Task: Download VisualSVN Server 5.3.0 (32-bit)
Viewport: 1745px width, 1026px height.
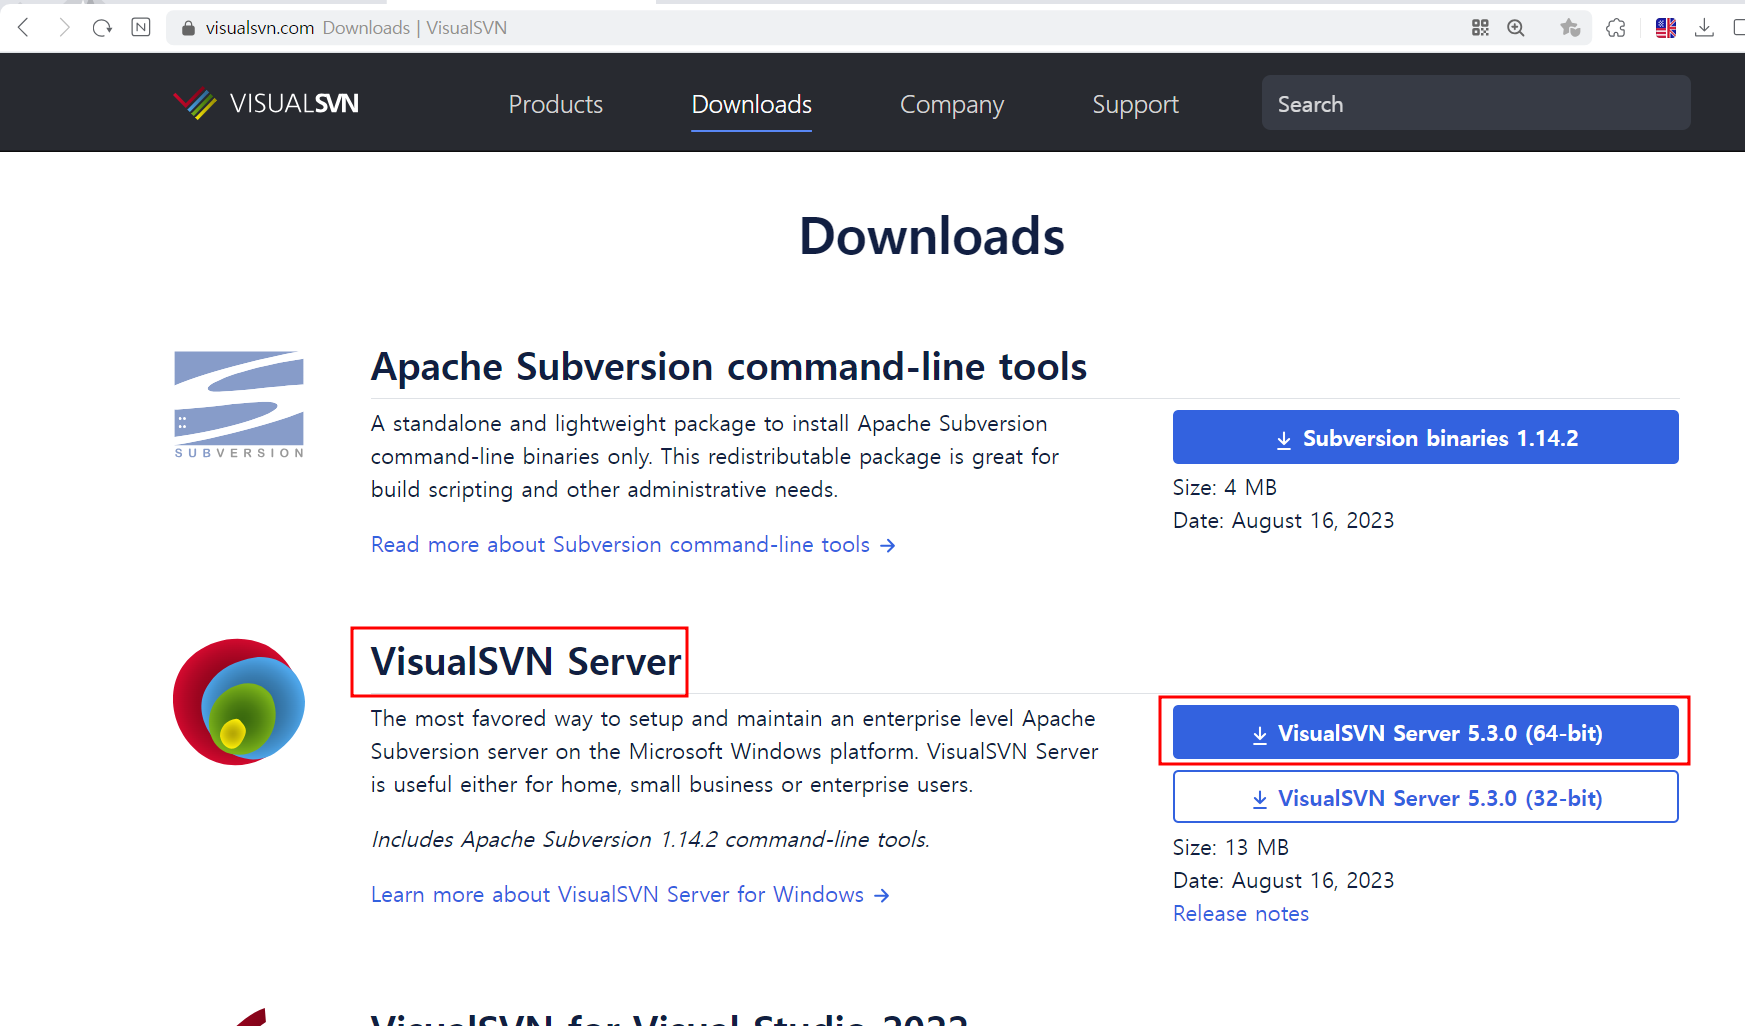Action: pos(1426,797)
